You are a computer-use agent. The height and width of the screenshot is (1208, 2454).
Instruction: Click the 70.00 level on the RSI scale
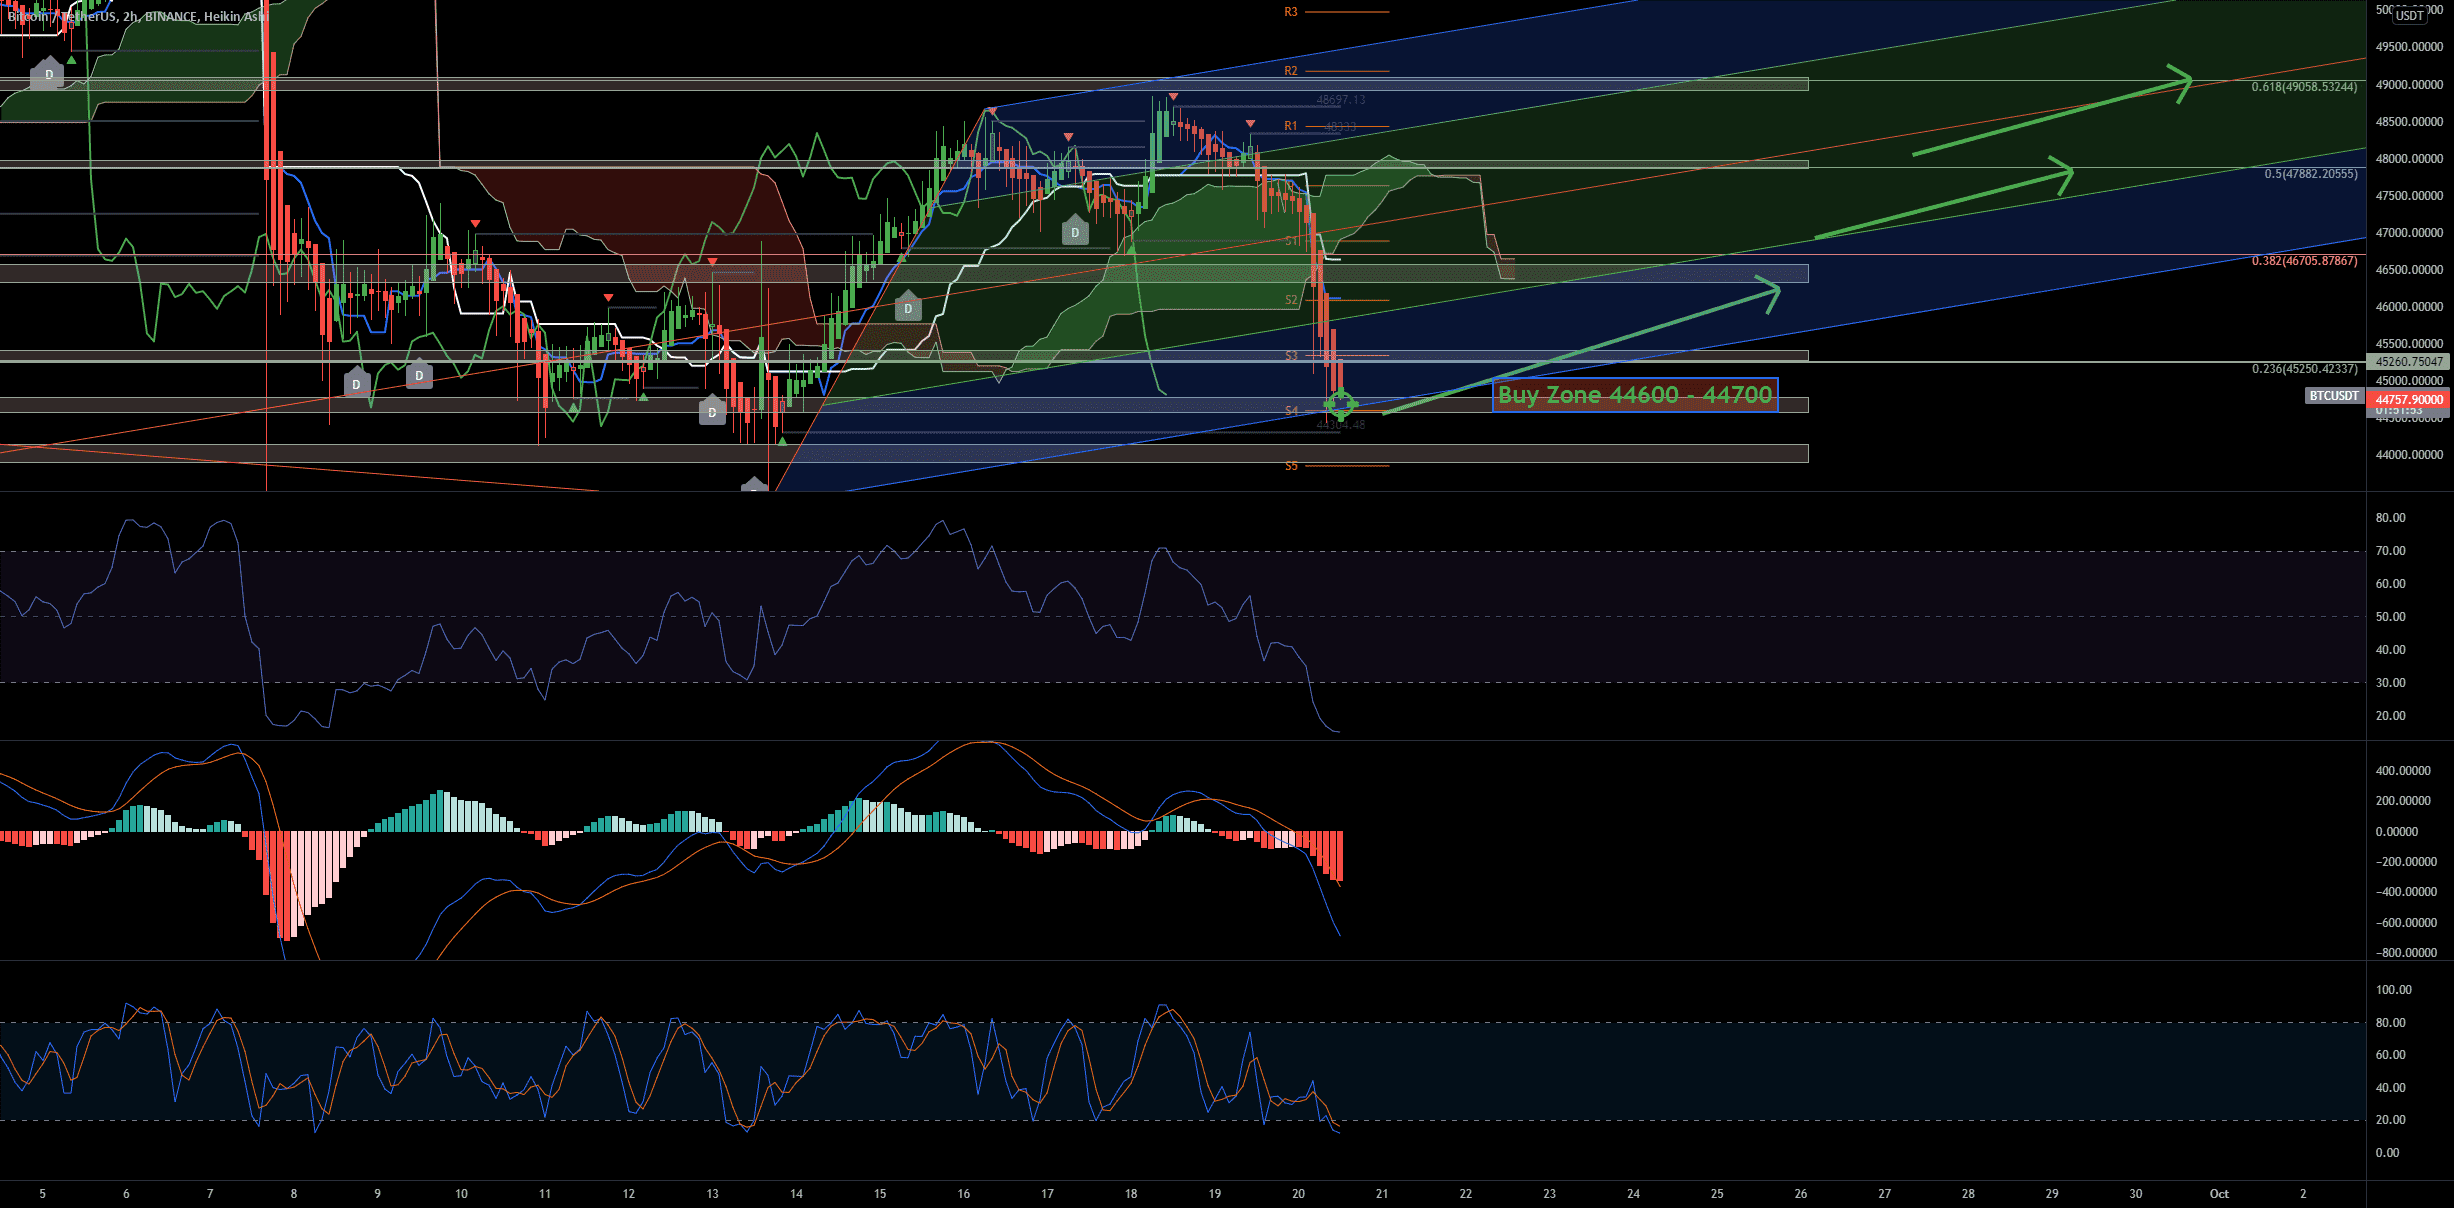[x=2390, y=551]
